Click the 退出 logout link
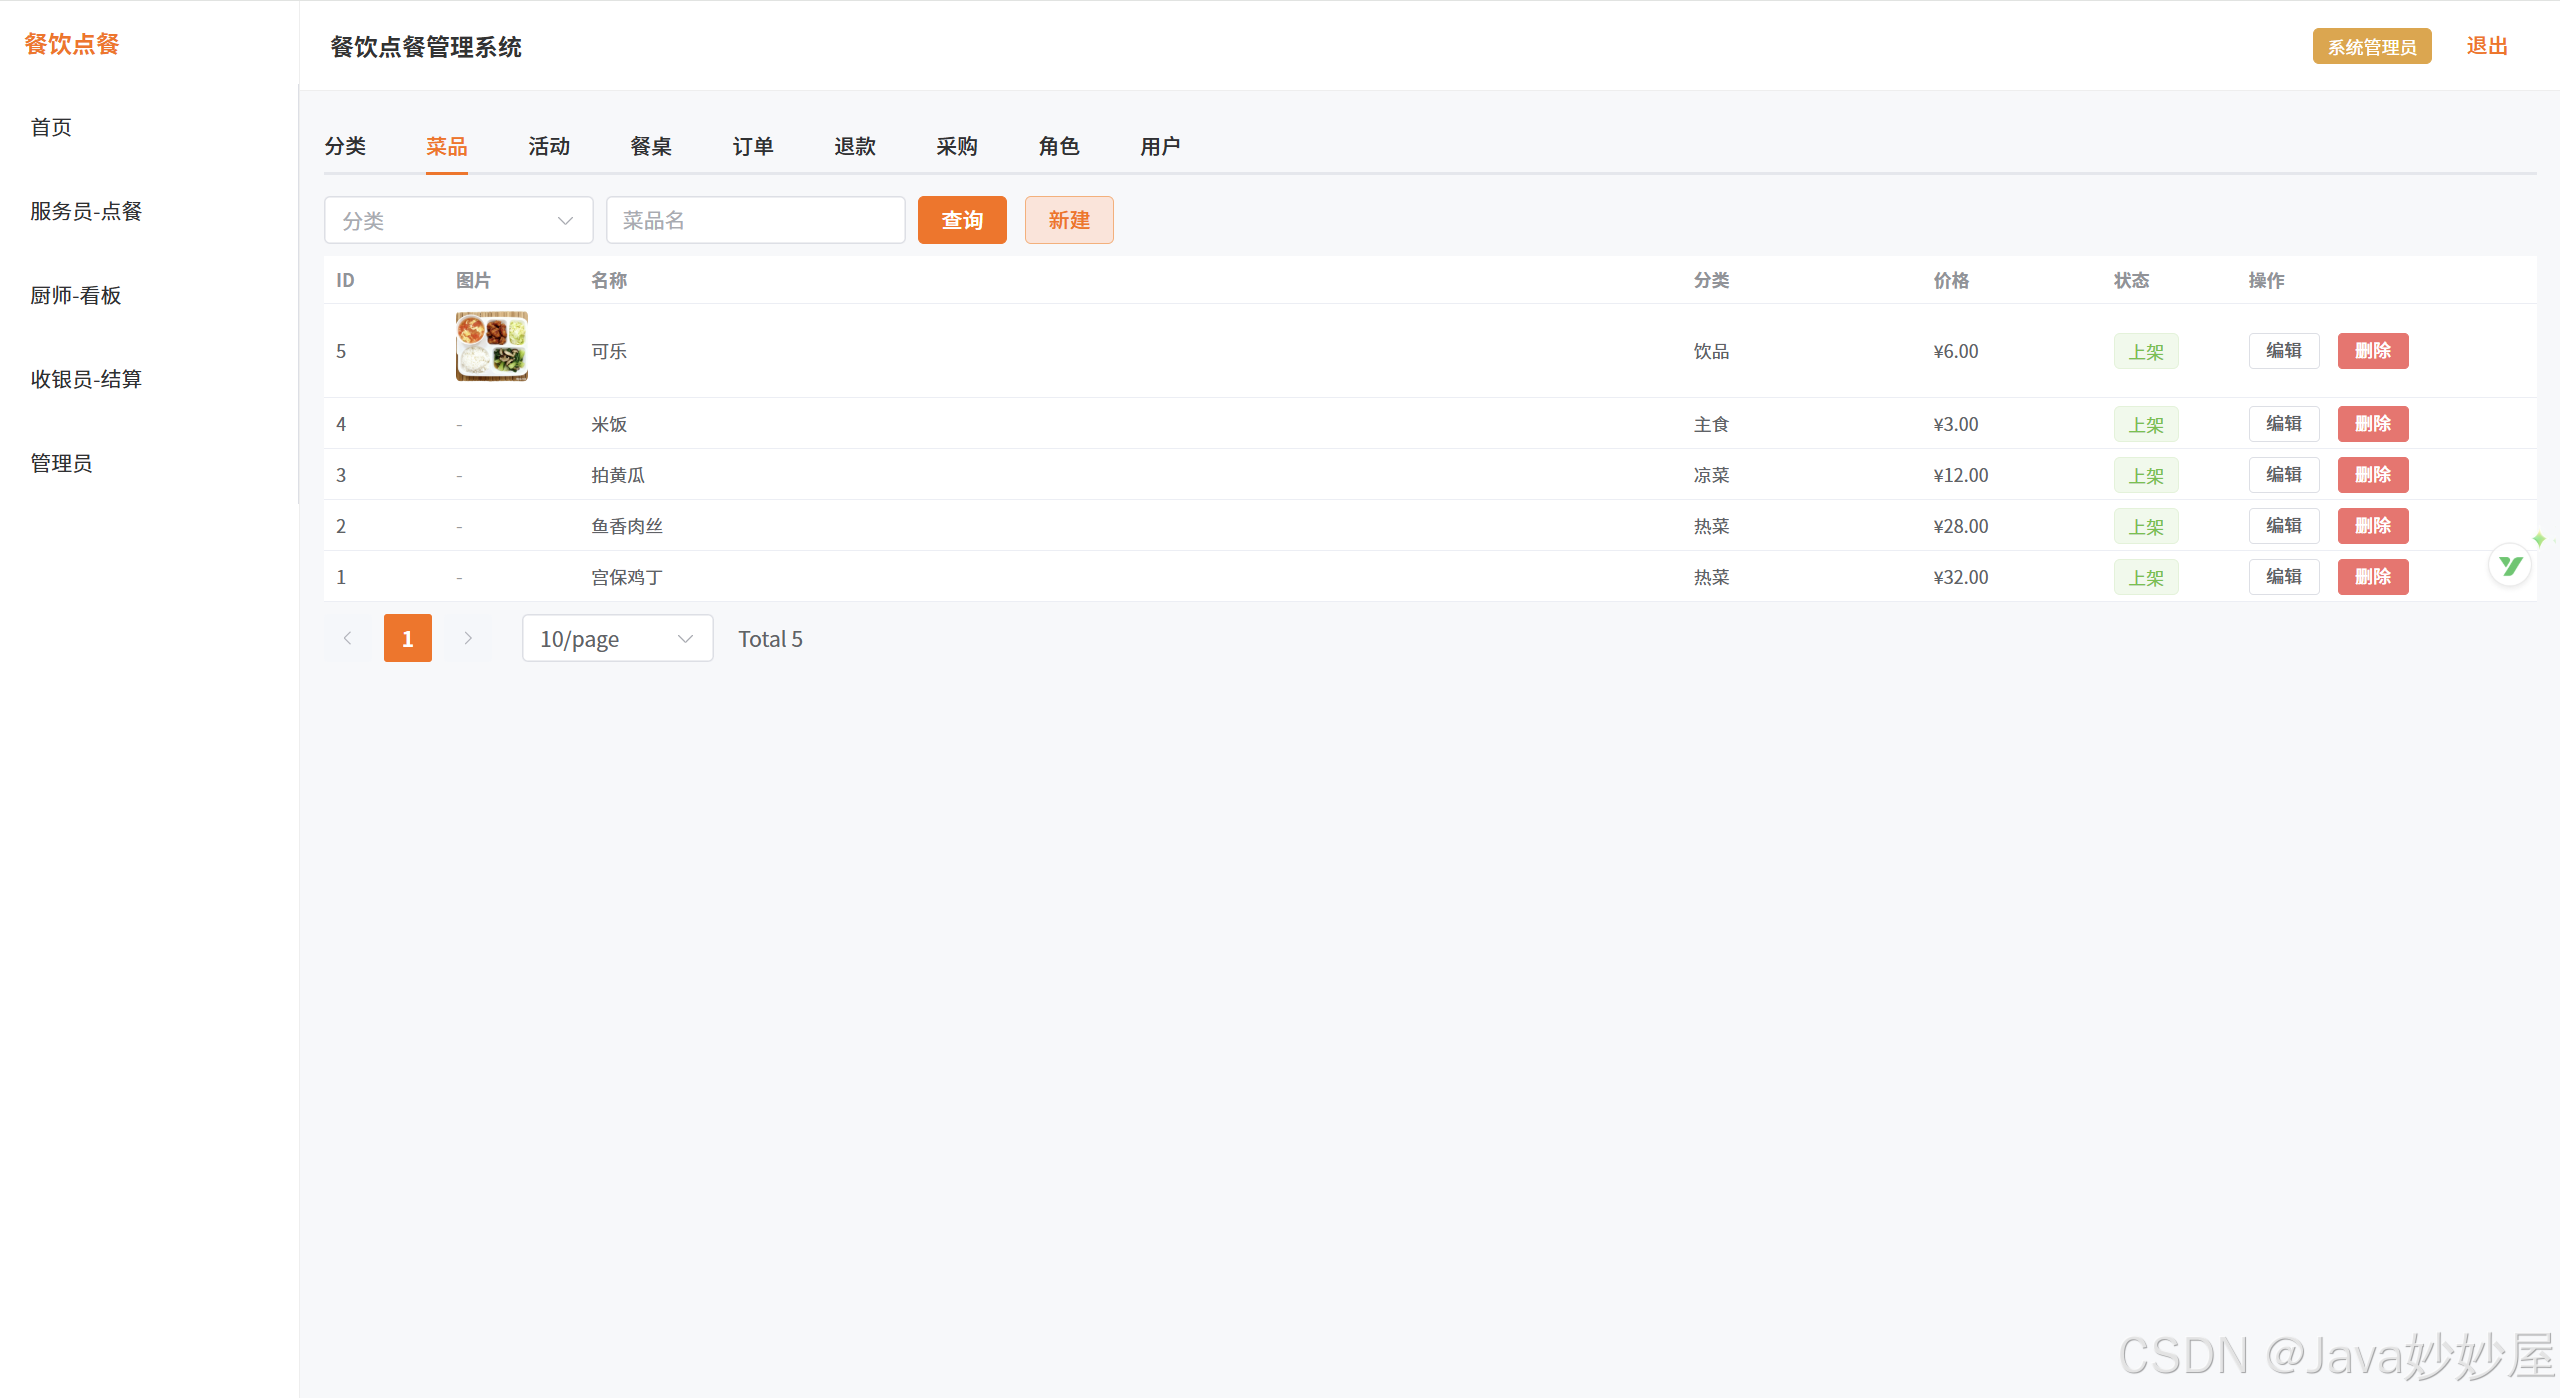This screenshot has width=2560, height=1398. click(x=2486, y=46)
